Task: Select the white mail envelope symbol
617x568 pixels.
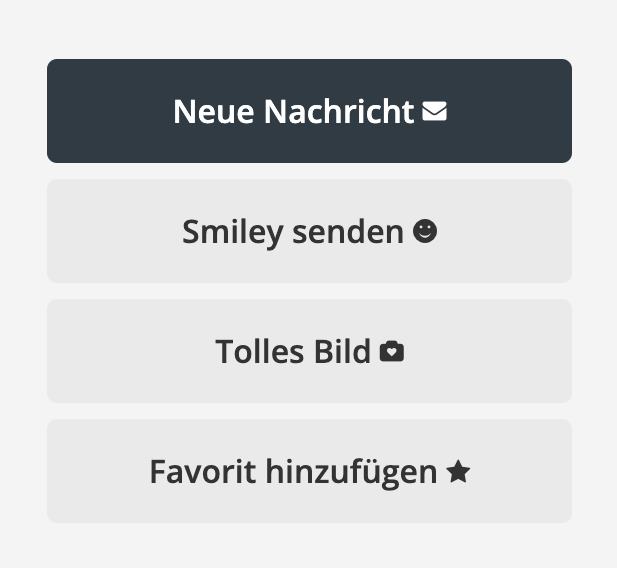Action: (x=434, y=111)
